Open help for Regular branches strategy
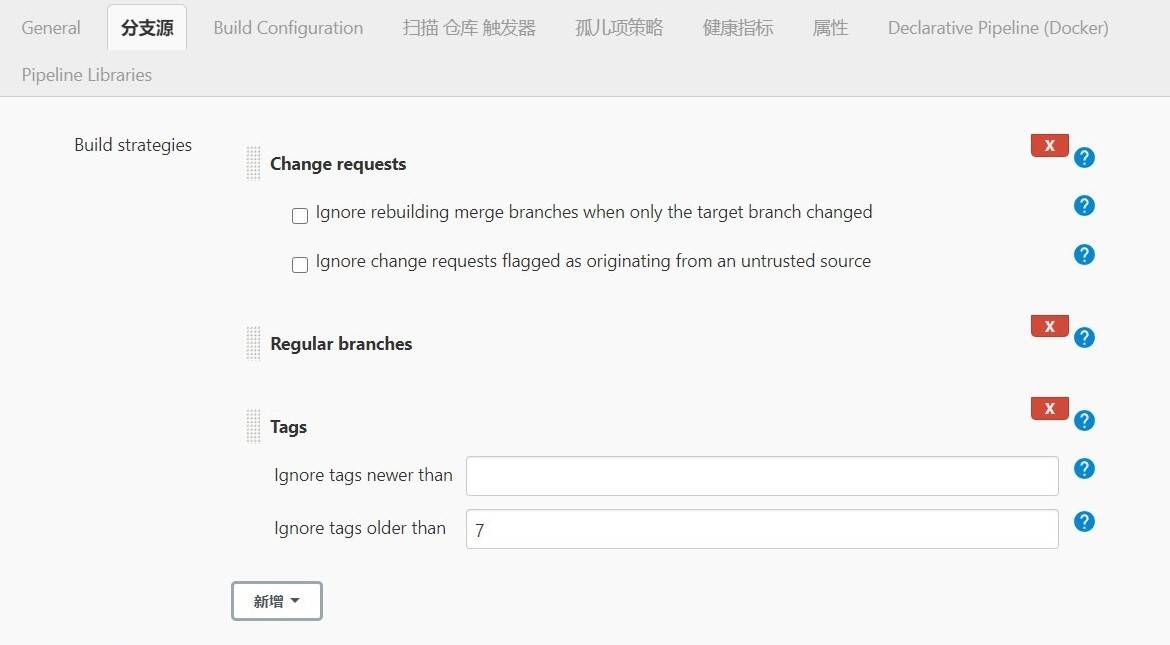Viewport: 1170px width, 645px height. pyautogui.click(x=1084, y=338)
